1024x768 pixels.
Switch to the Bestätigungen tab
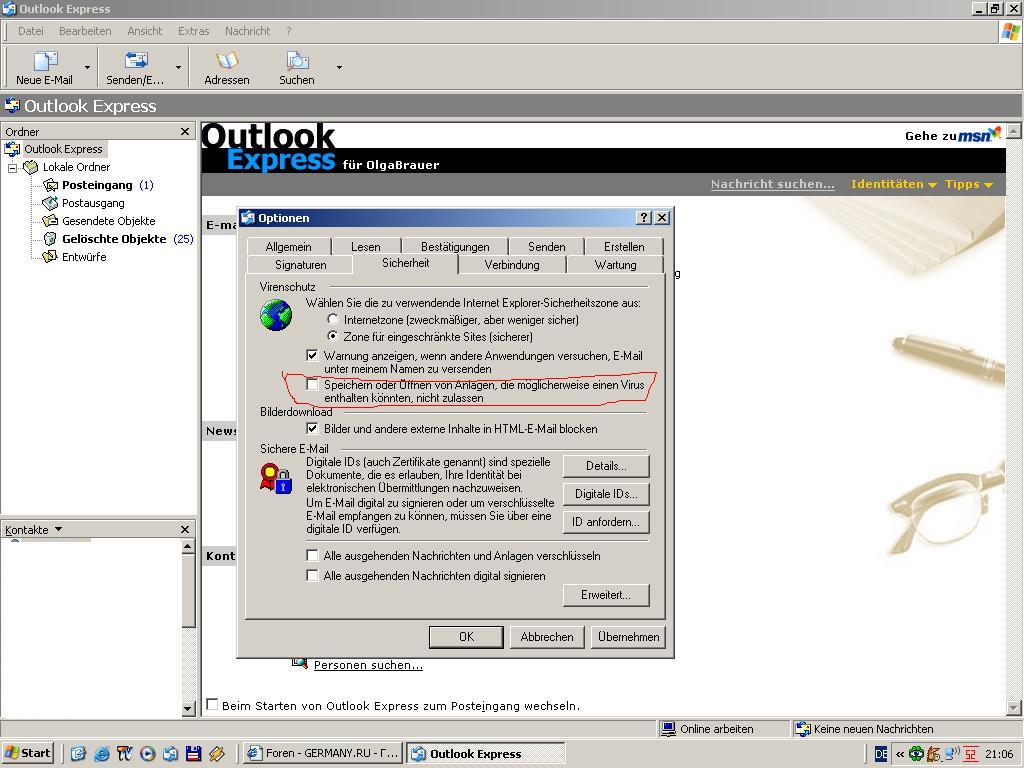click(x=455, y=246)
